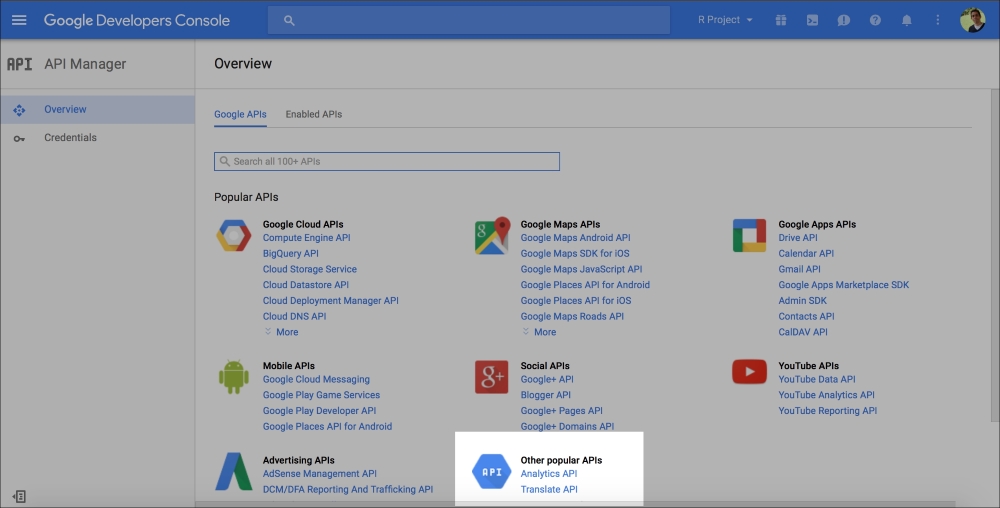Open CalDAV API link
This screenshot has width=1000, height=508.
coord(803,332)
